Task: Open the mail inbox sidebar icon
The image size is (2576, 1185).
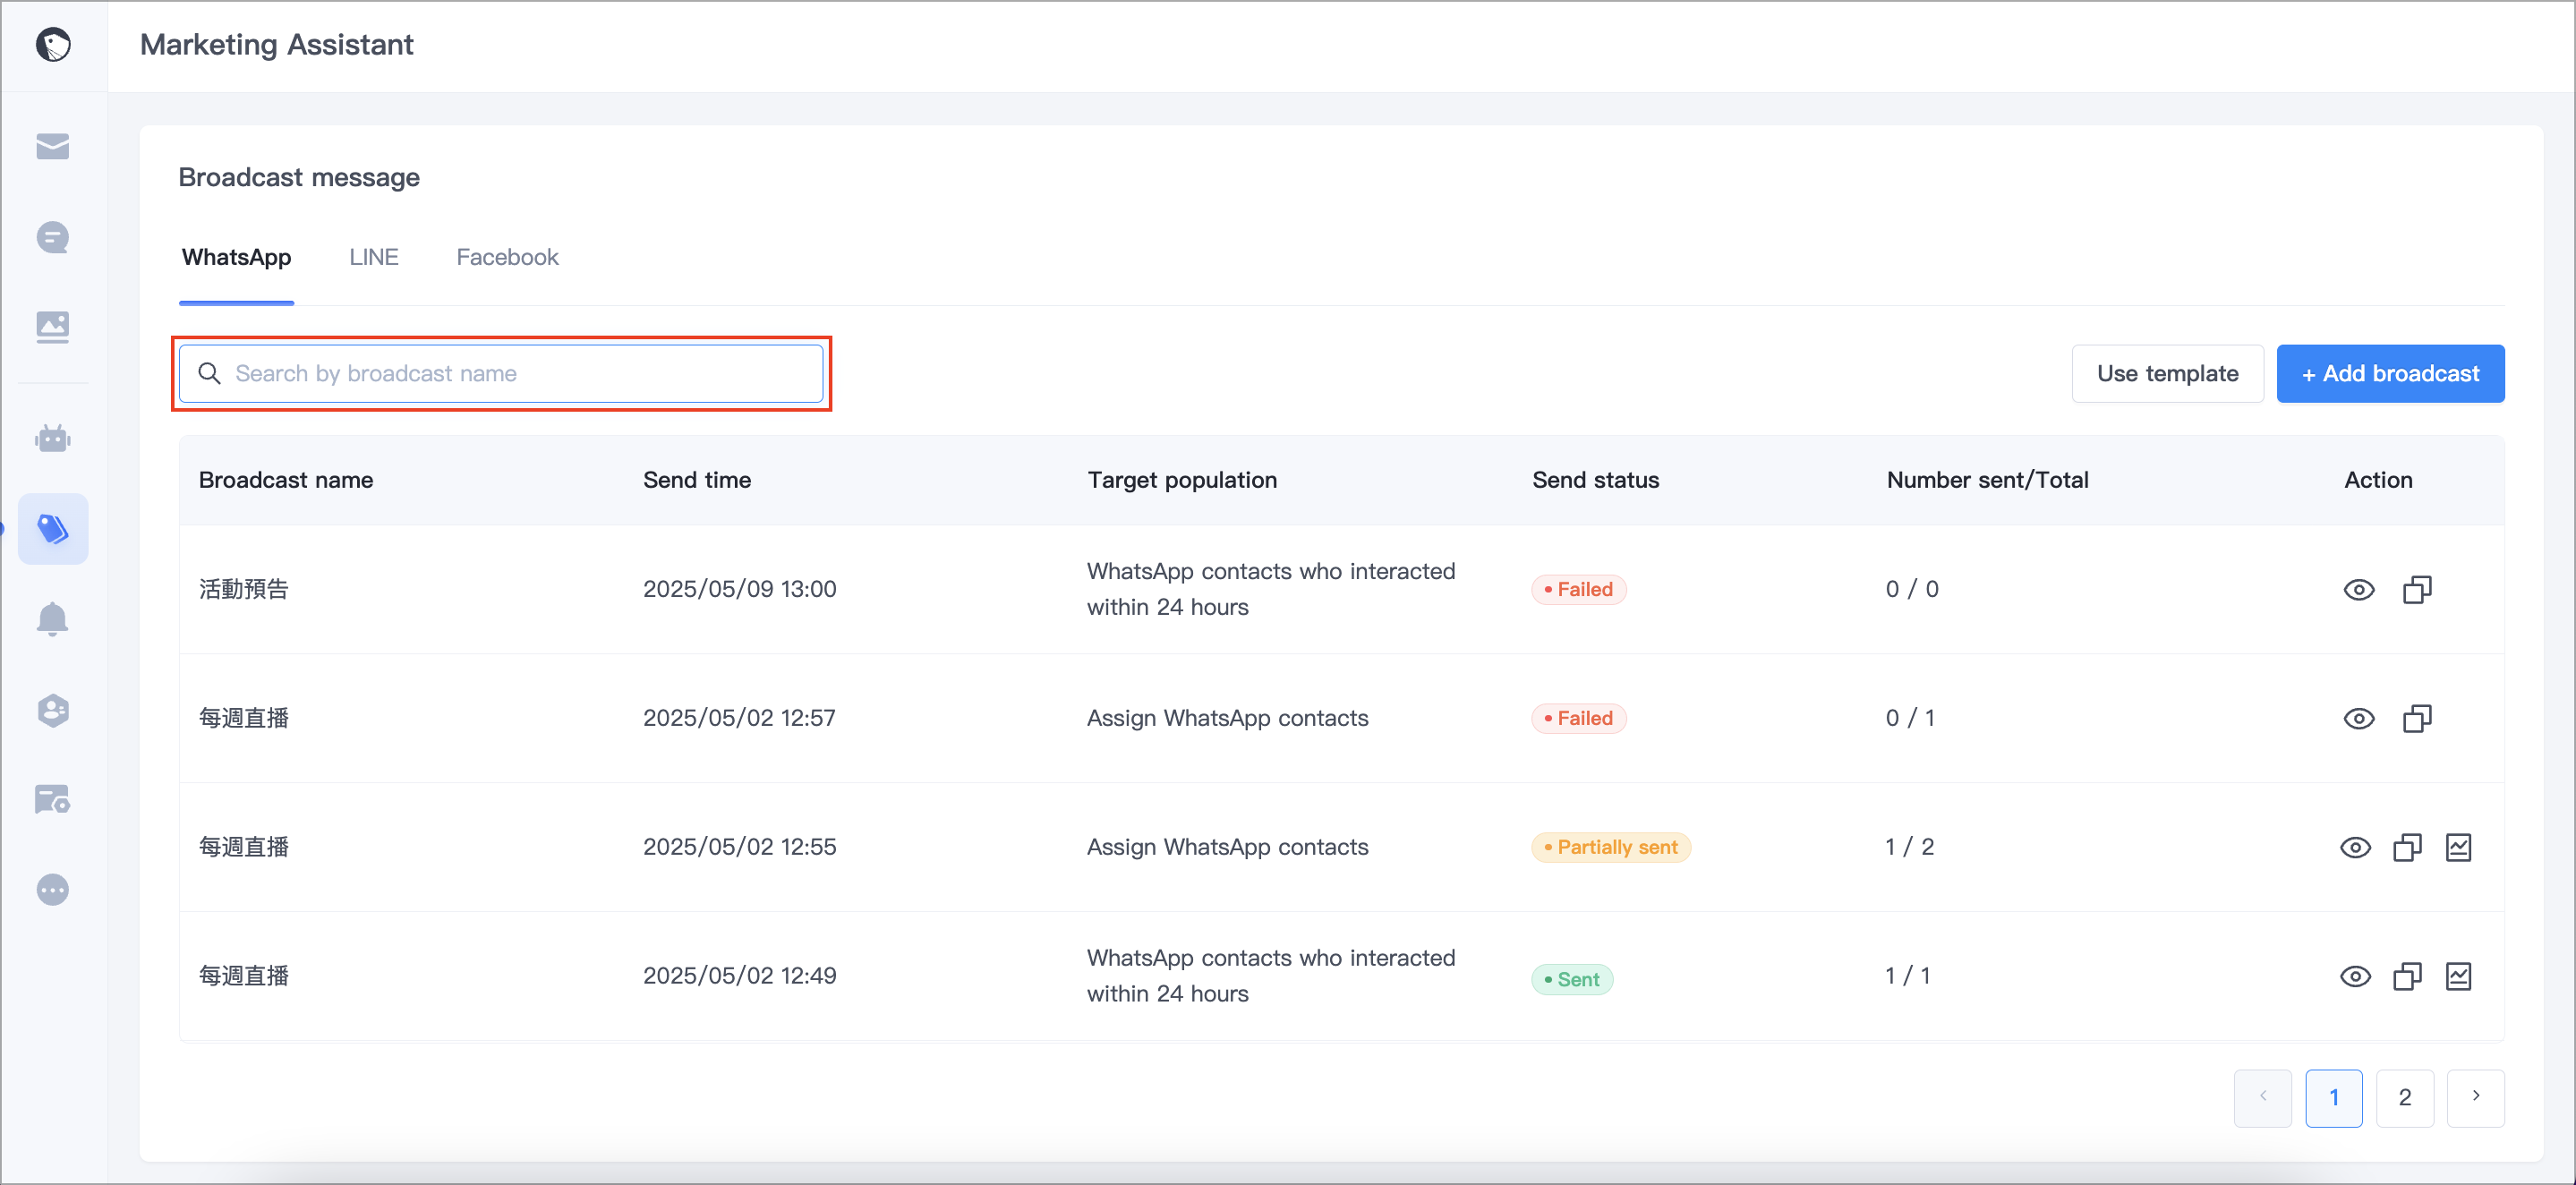Action: [x=52, y=147]
